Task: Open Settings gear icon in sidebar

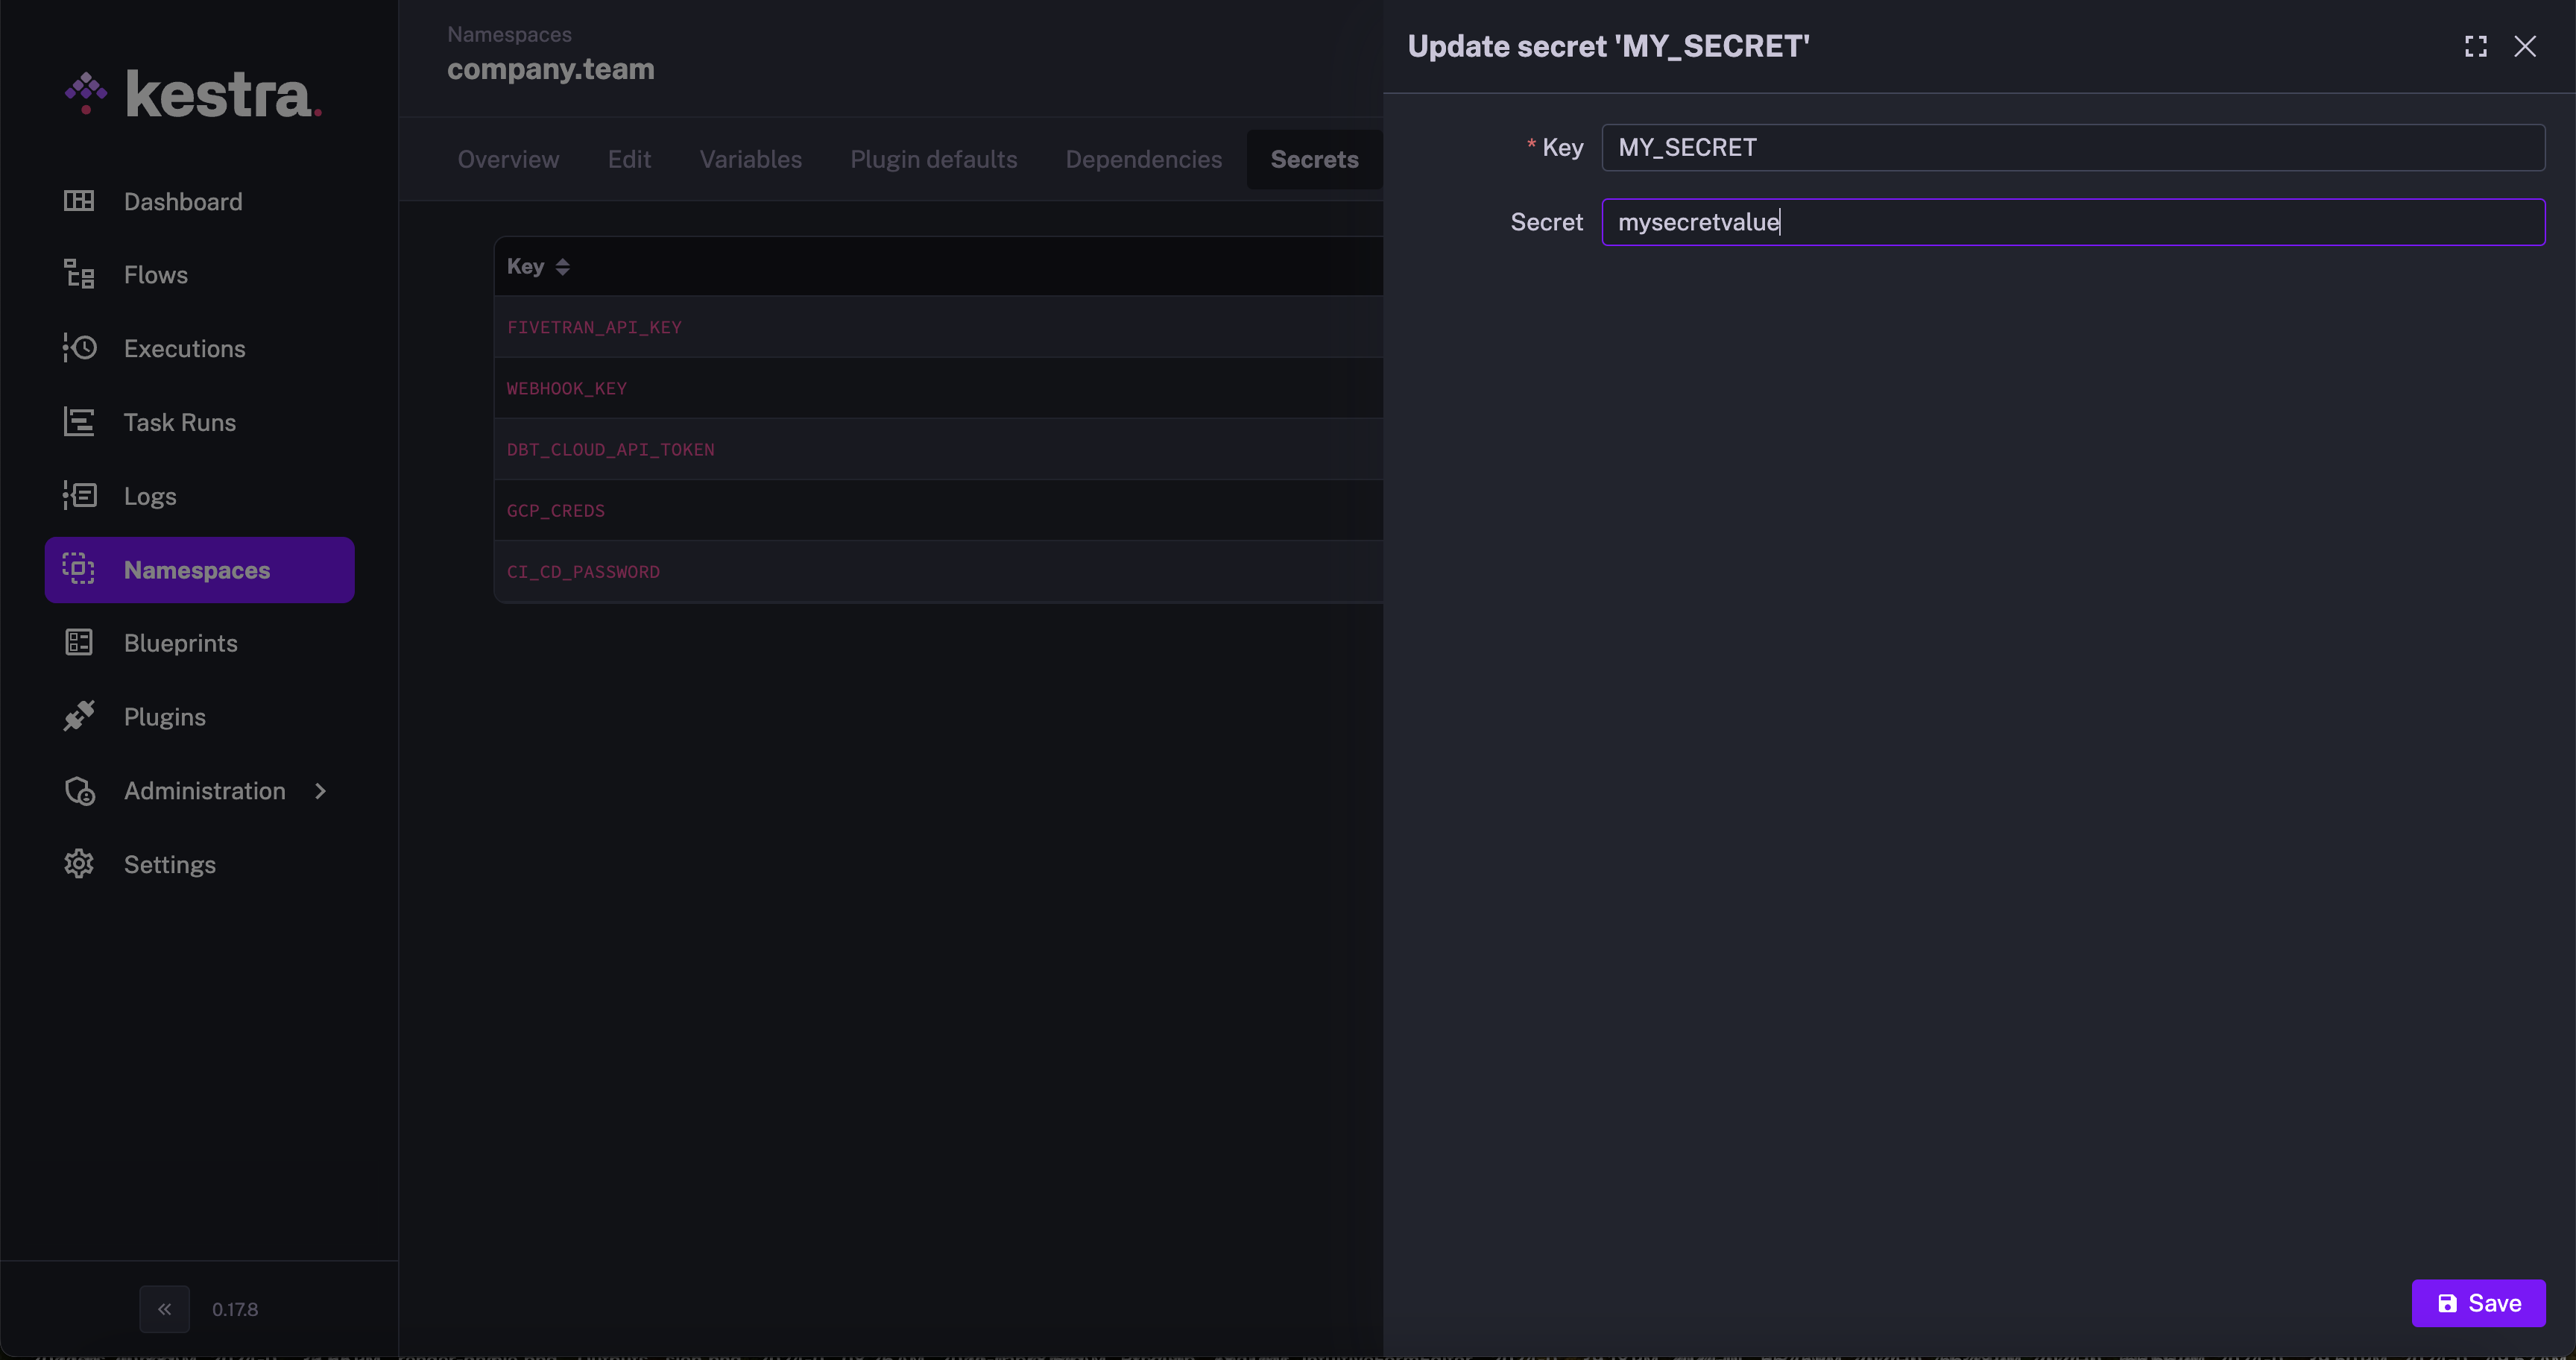Action: 79,864
